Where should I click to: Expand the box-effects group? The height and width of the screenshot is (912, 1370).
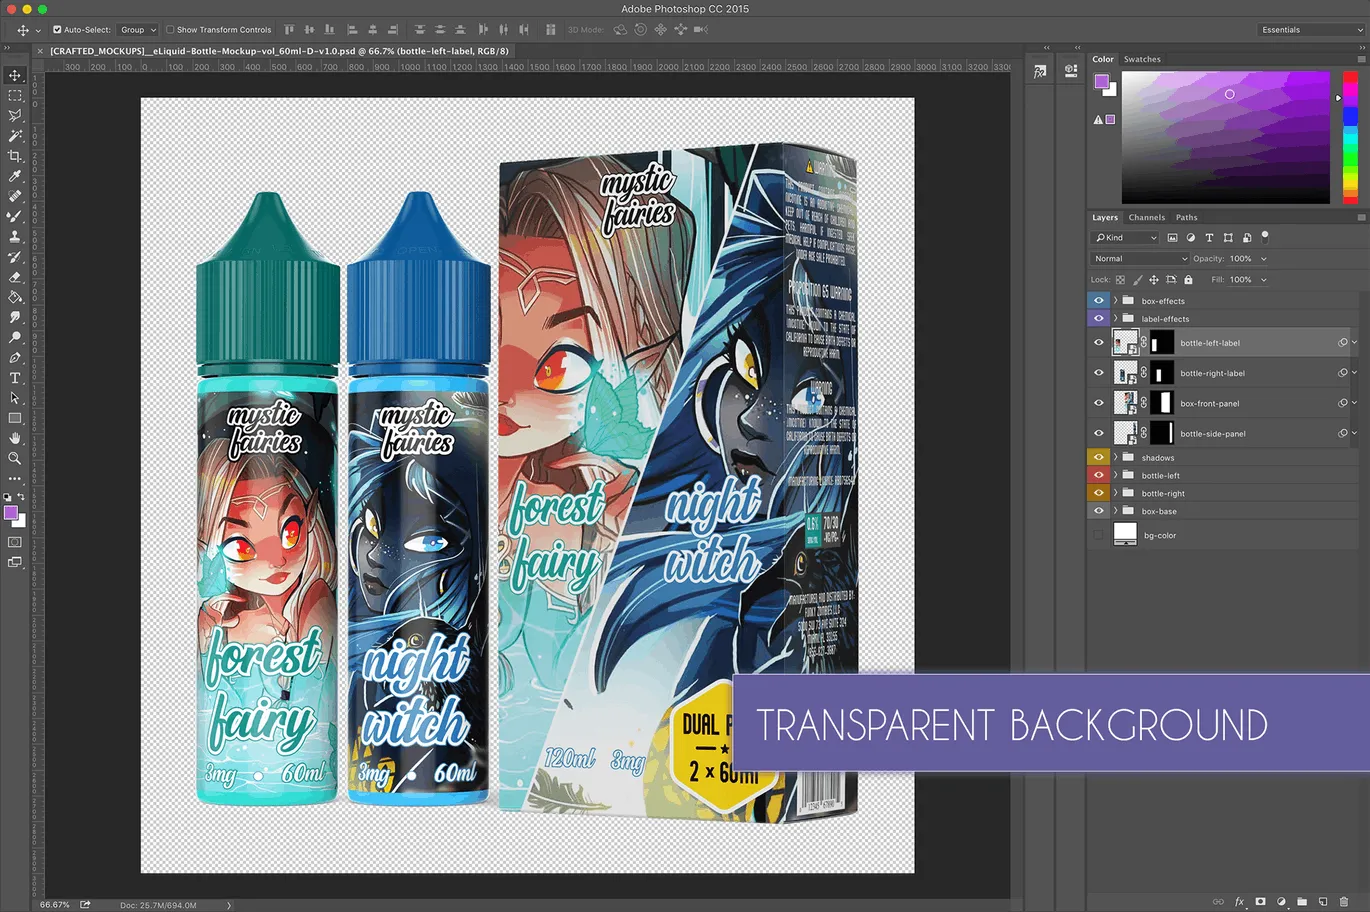1115,300
